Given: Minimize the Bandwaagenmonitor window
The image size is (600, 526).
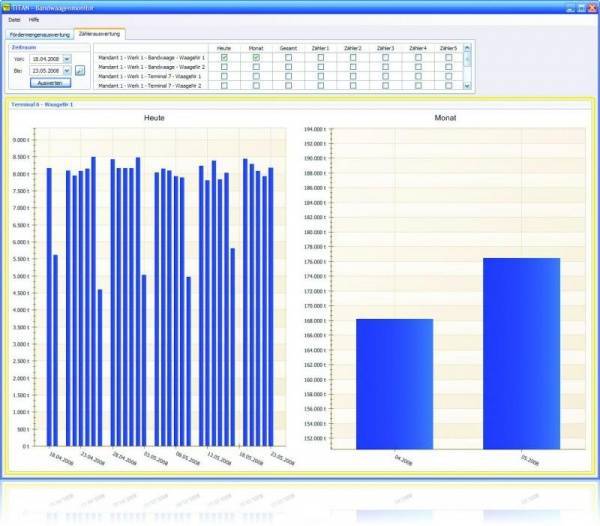Looking at the screenshot, I should click(568, 7).
